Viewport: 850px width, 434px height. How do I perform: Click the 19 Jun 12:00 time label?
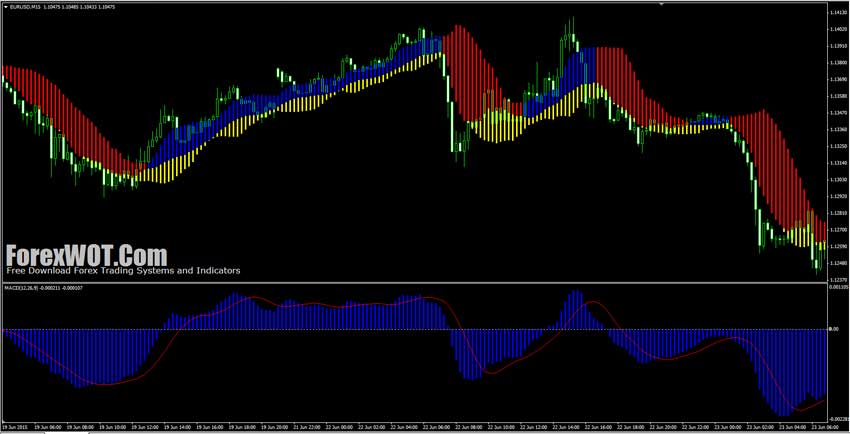pyautogui.click(x=145, y=427)
